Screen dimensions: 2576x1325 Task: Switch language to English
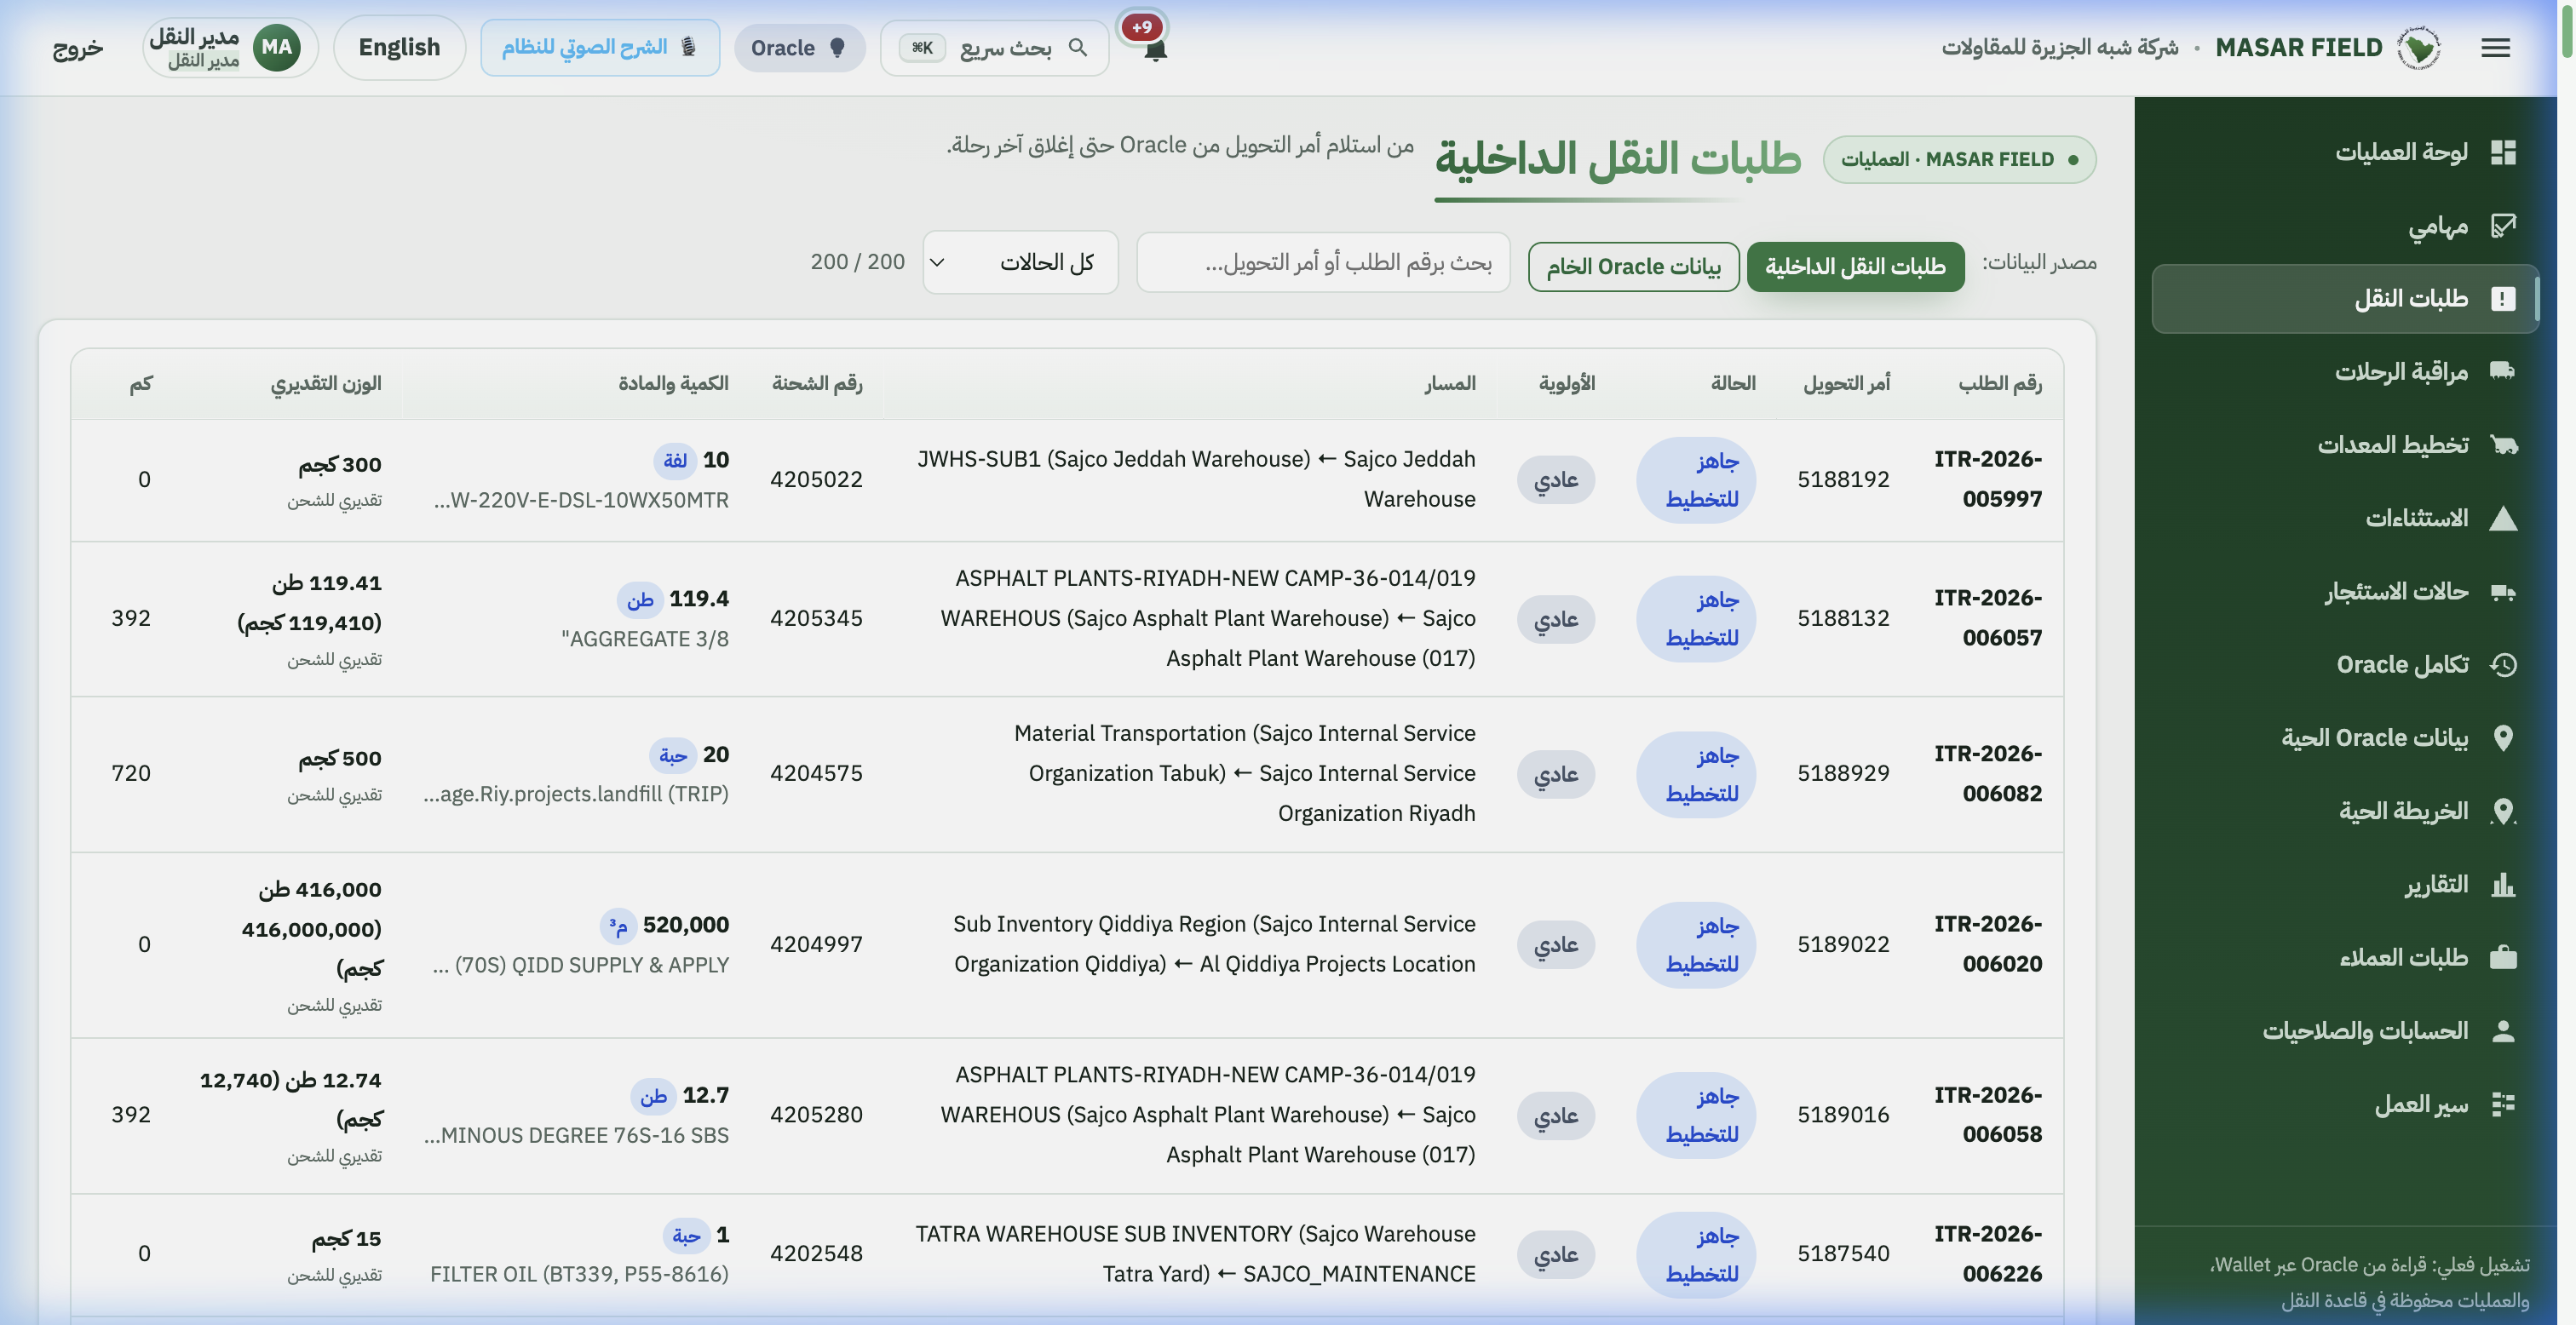tap(399, 47)
